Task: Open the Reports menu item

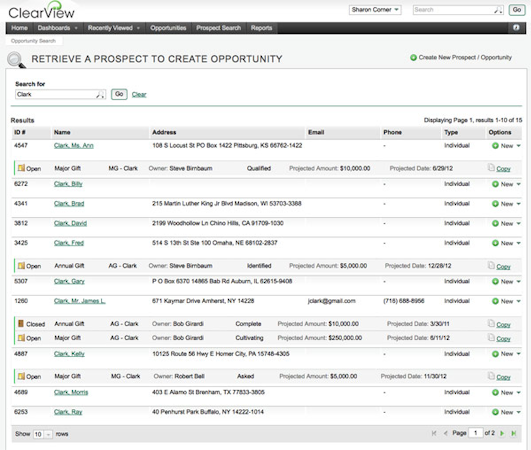Action: (x=261, y=28)
